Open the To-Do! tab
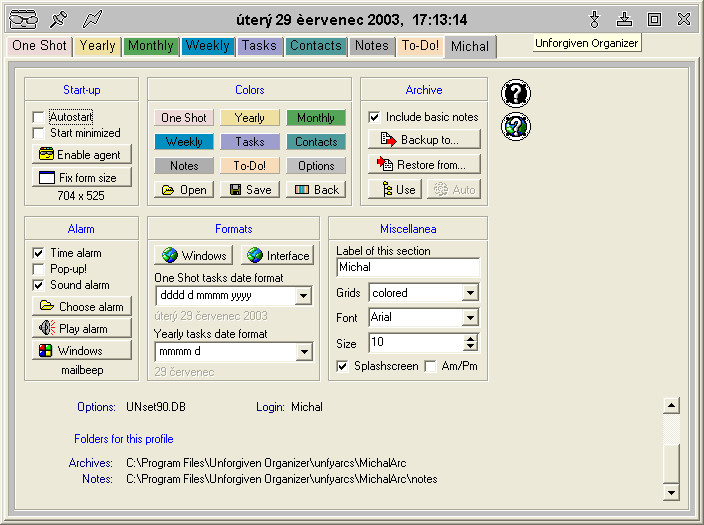This screenshot has width=704, height=525. coord(420,46)
